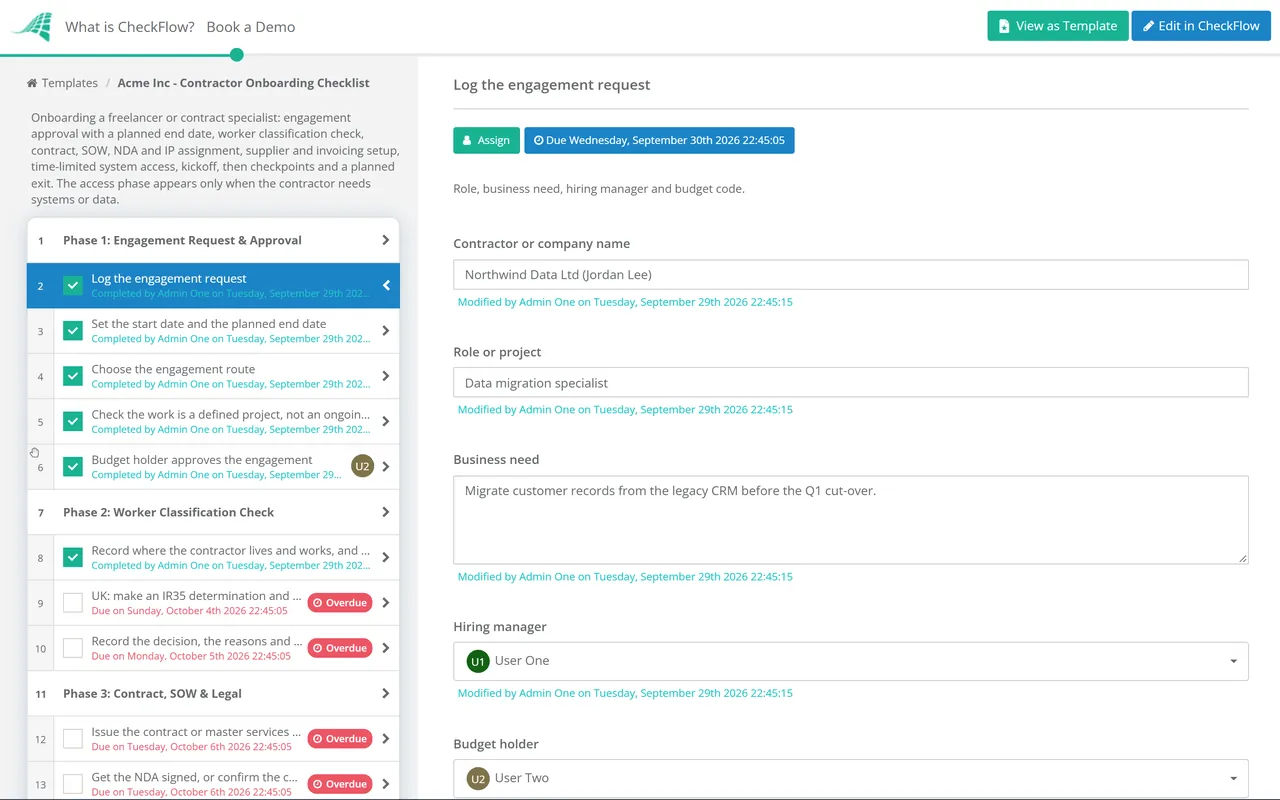Open 'Budget holder approves' task chevron
This screenshot has width=1280, height=800.
point(386,467)
